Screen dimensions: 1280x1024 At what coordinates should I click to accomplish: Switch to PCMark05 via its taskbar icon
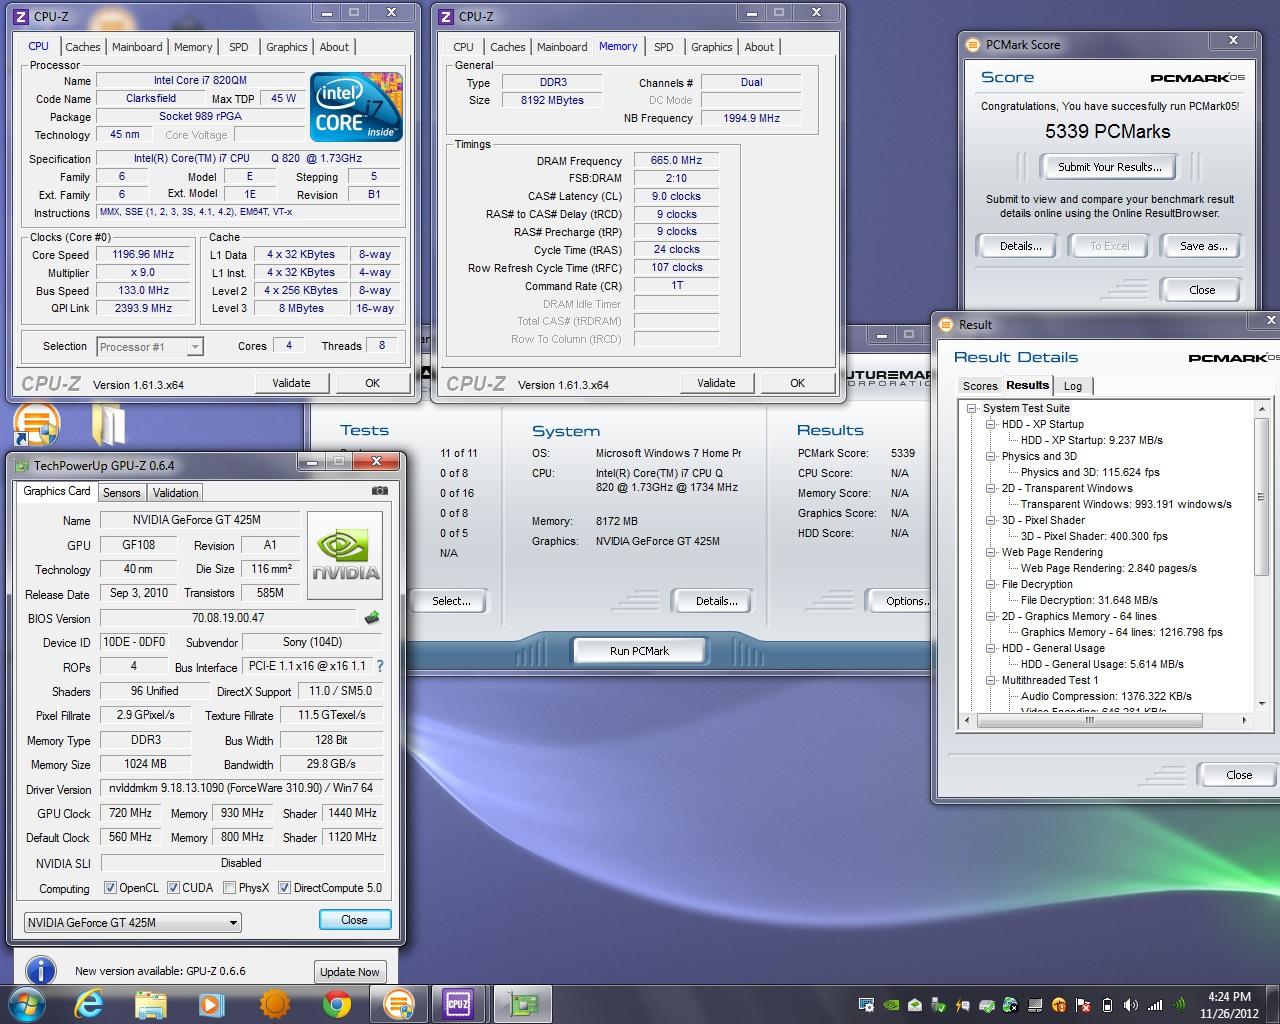pyautogui.click(x=398, y=1003)
